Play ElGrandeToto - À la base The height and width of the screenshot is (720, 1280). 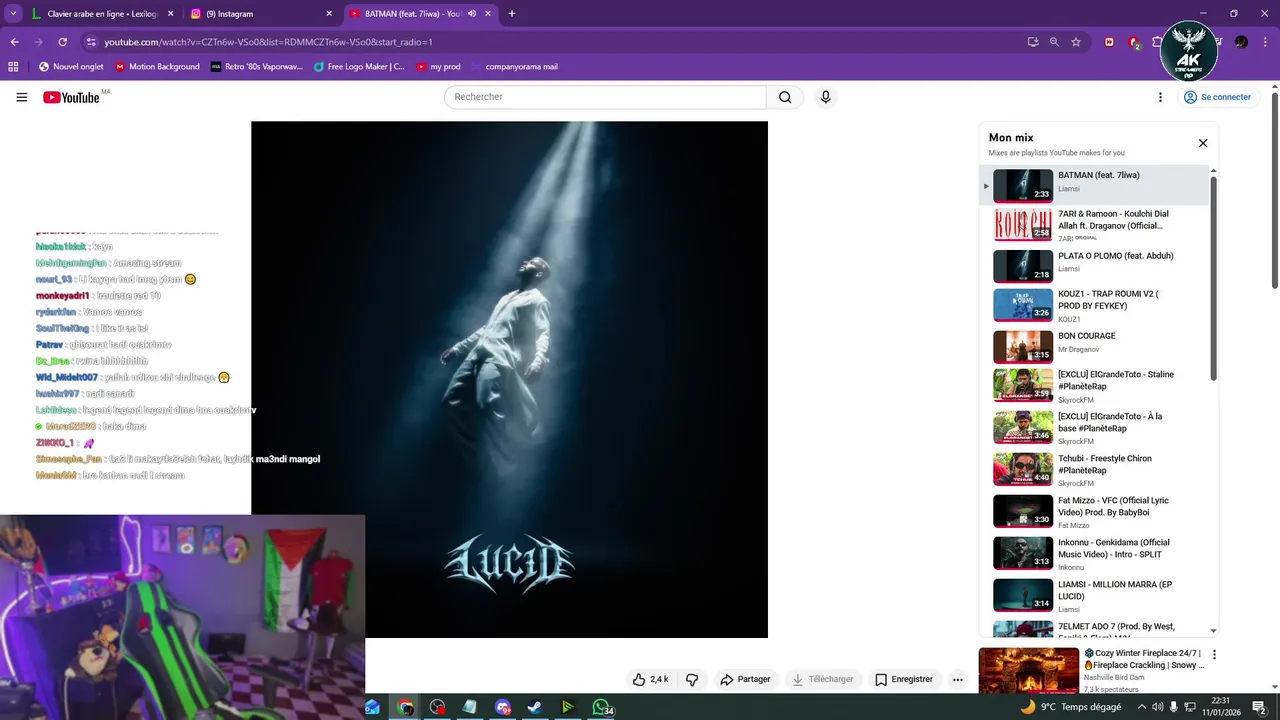coord(1094,427)
